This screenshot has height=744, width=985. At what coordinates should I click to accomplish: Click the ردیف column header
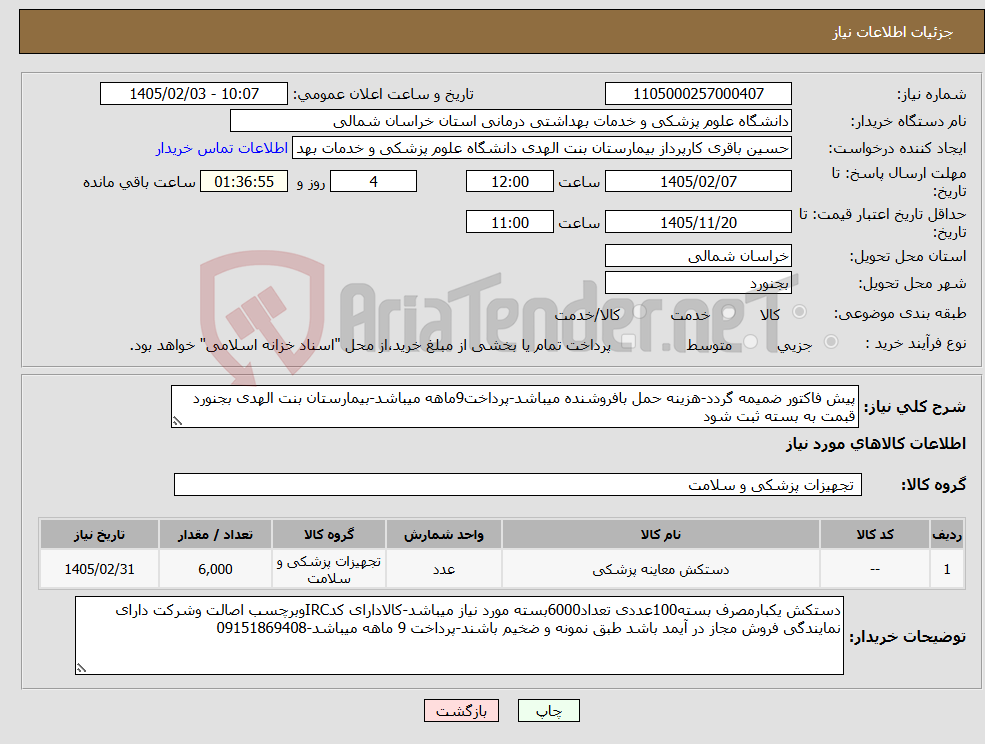(947, 534)
